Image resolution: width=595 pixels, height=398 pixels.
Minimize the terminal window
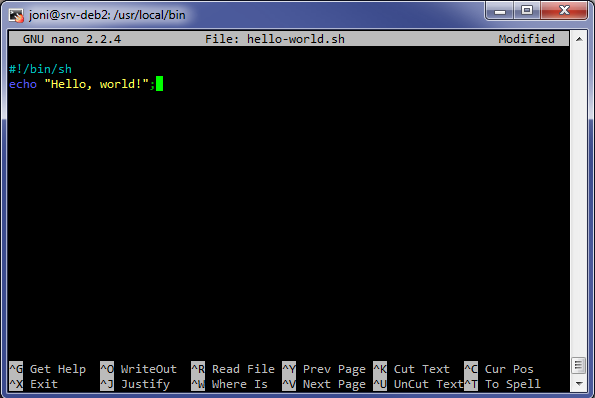(x=500, y=10)
